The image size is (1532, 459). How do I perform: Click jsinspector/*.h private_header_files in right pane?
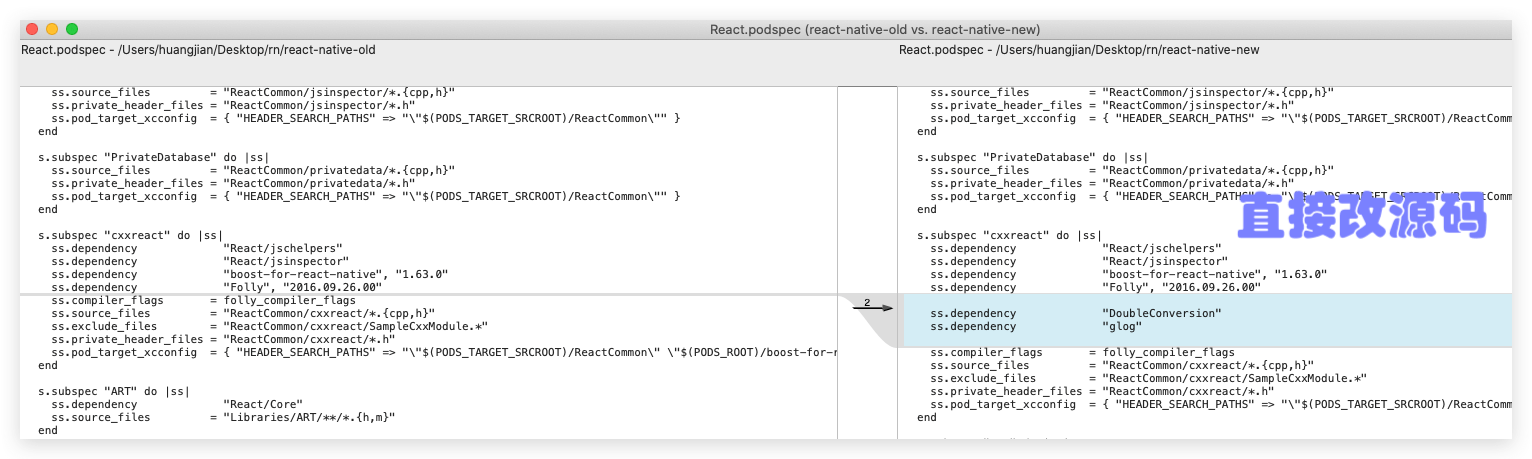pyautogui.click(x=1113, y=105)
